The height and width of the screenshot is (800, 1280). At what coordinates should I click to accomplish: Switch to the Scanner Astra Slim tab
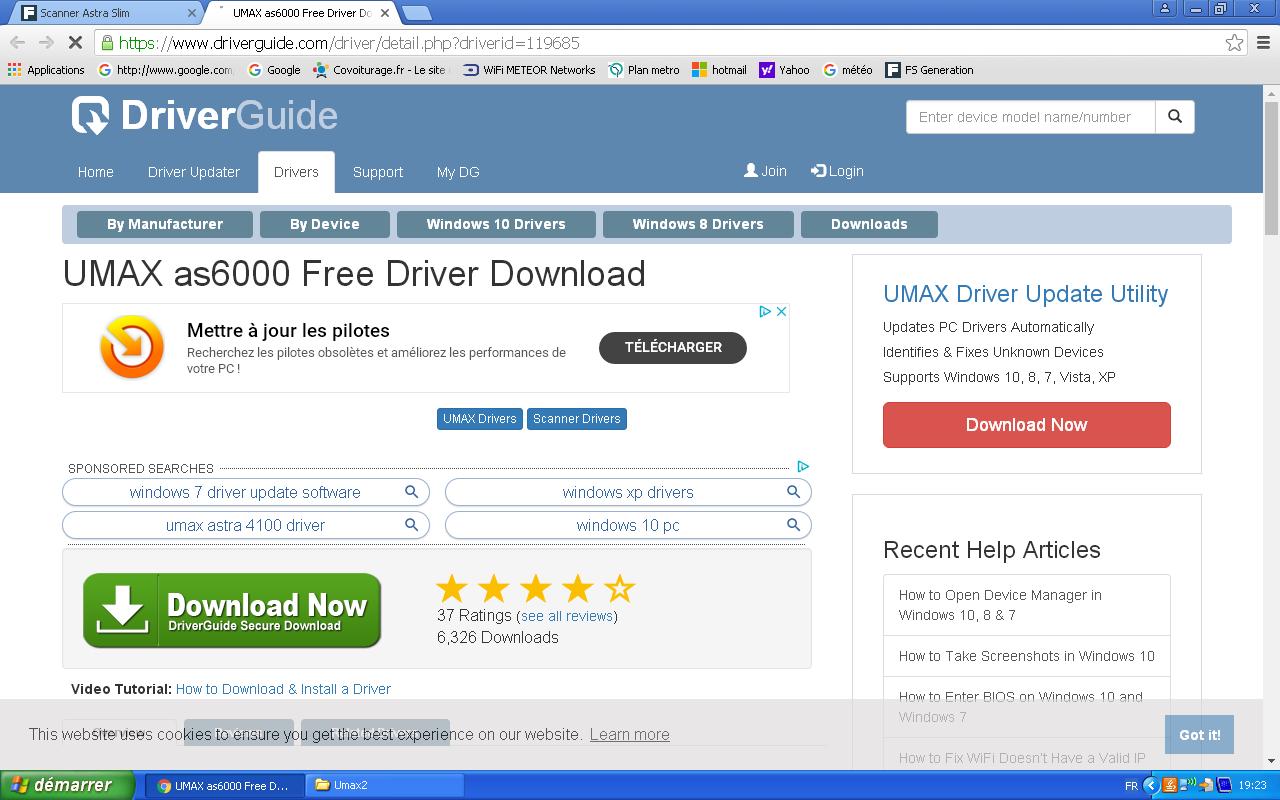[x=106, y=13]
